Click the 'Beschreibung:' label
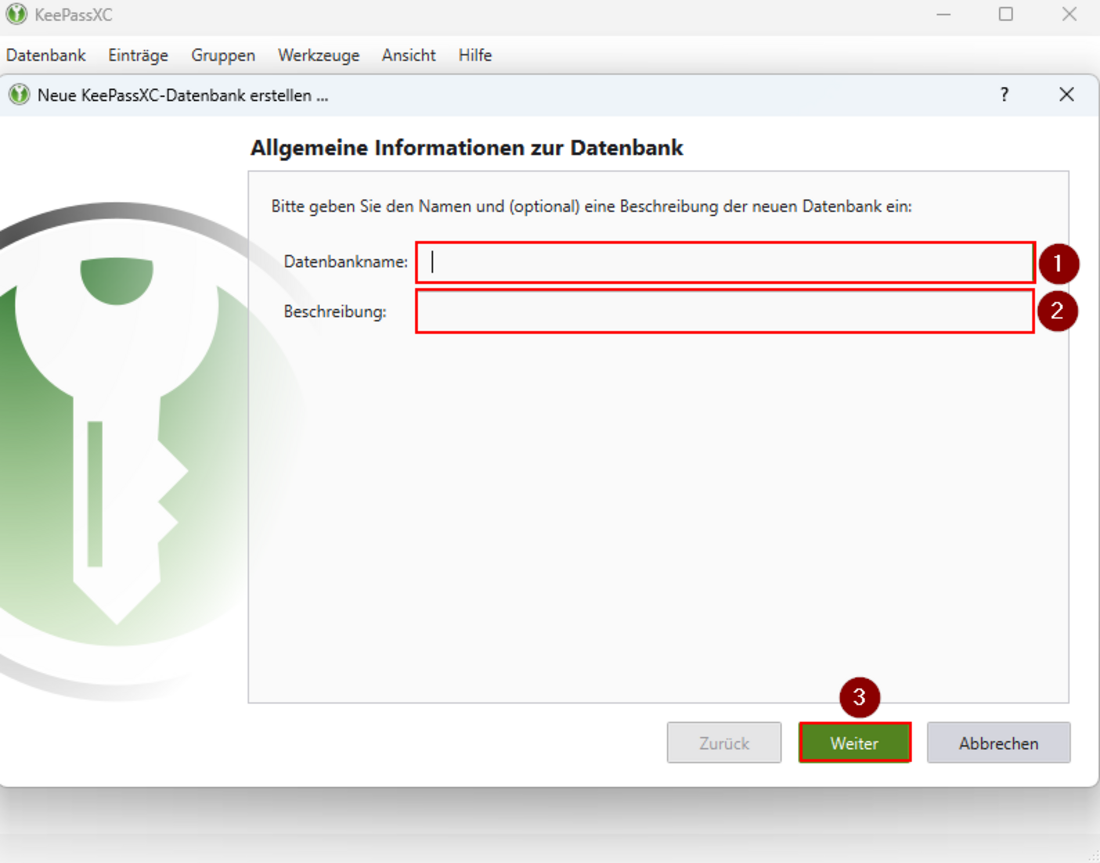This screenshot has width=1100, height=863. pos(335,312)
